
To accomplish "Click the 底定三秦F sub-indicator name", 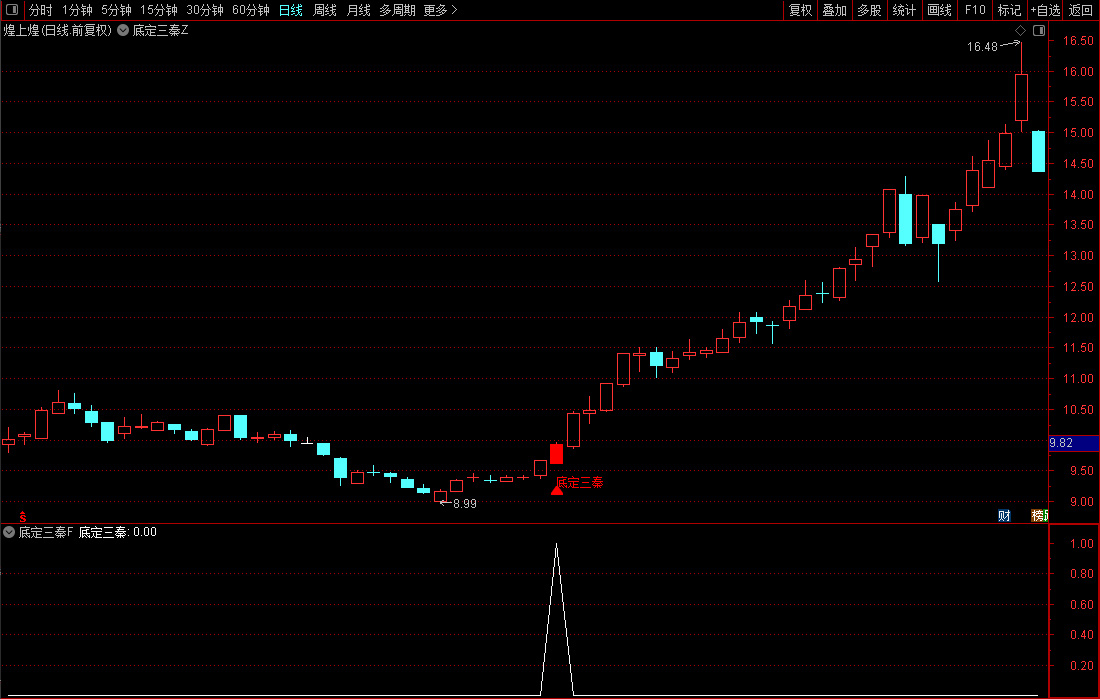I will (46, 532).
